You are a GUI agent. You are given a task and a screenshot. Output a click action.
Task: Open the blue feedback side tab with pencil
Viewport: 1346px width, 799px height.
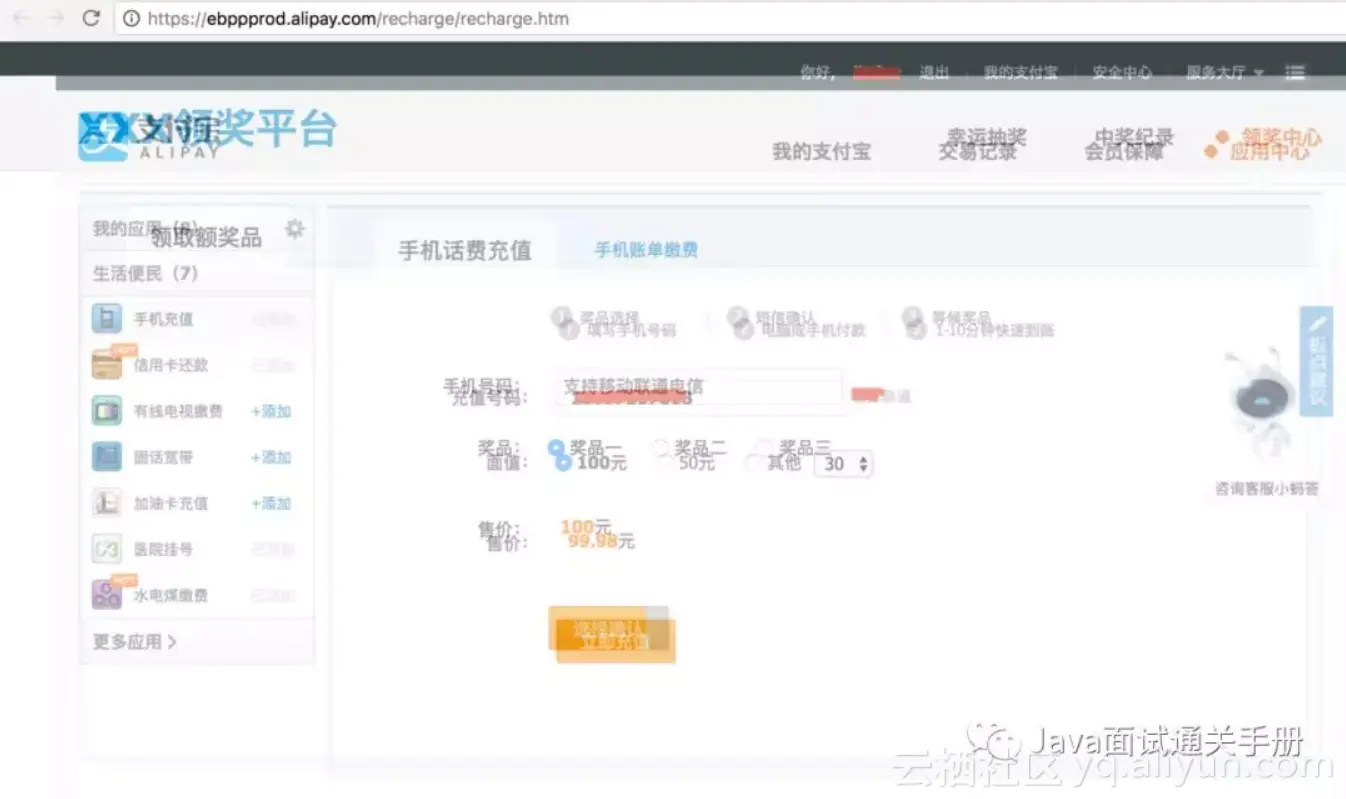pos(1317,361)
